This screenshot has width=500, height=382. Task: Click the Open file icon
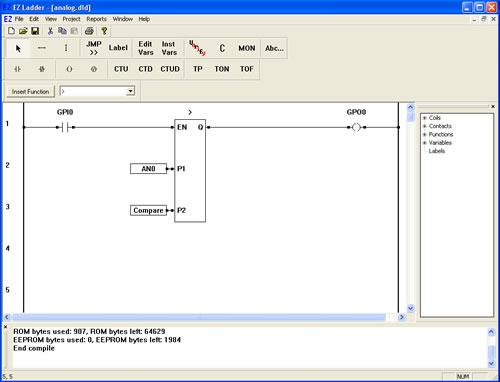click(23, 31)
